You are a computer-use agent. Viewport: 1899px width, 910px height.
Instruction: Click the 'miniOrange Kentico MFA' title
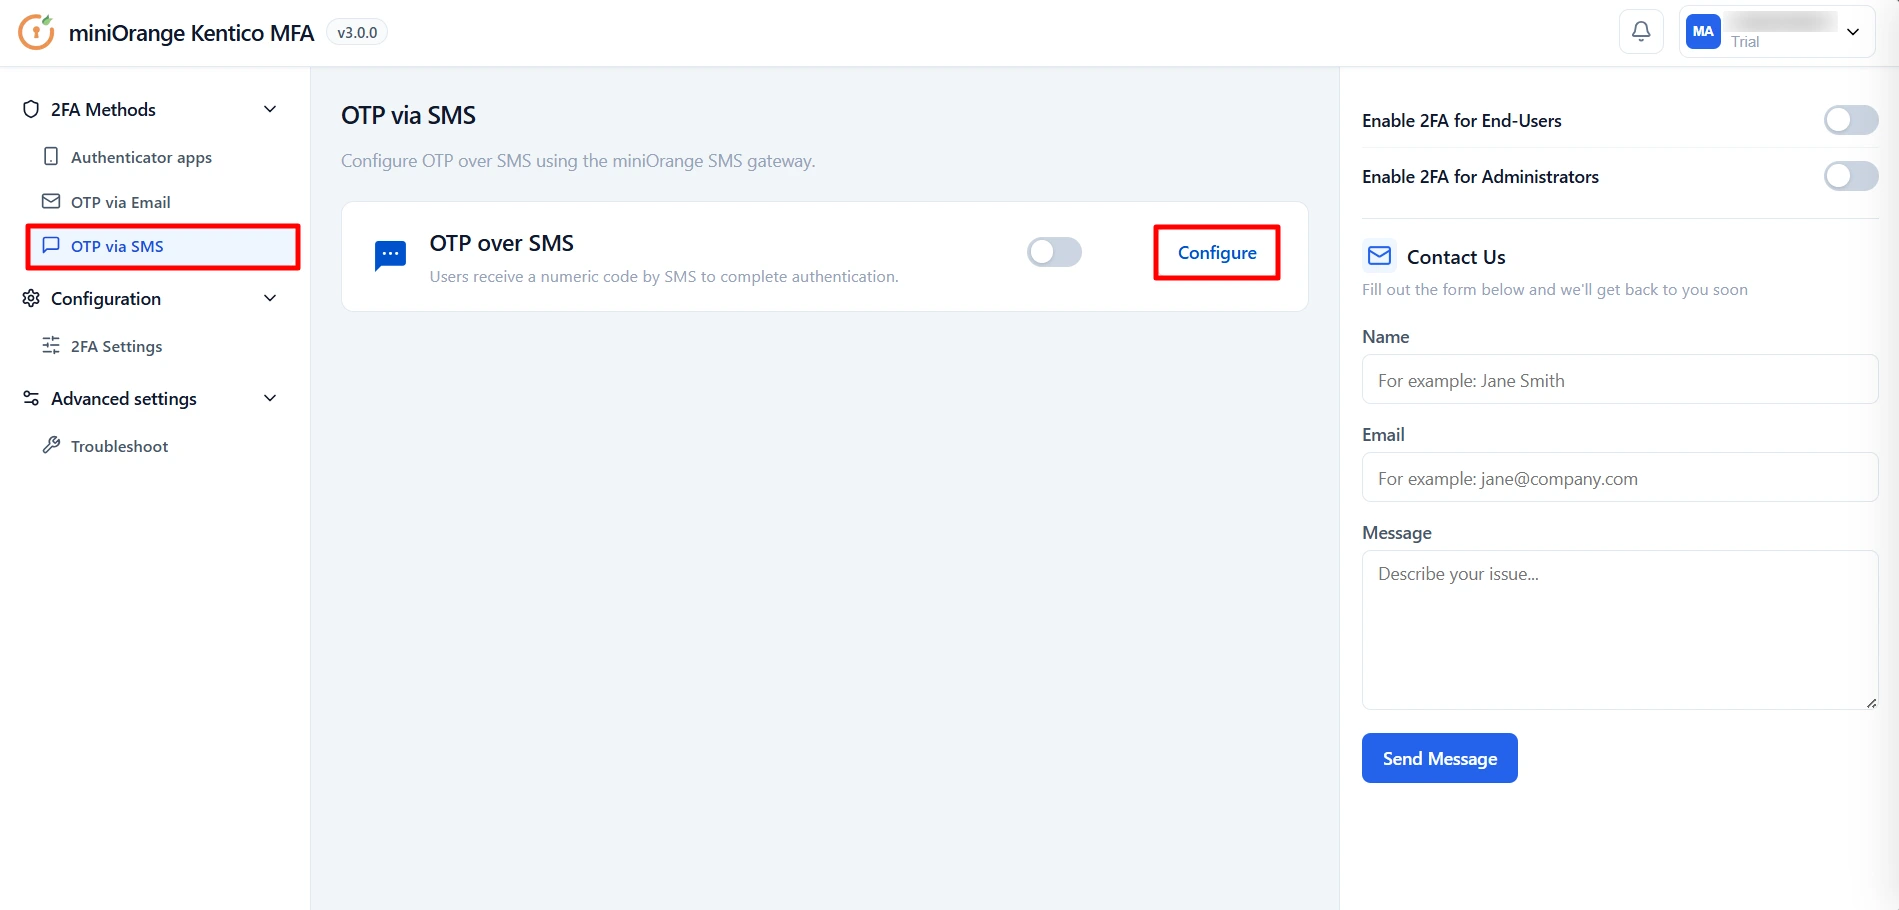[x=191, y=33]
